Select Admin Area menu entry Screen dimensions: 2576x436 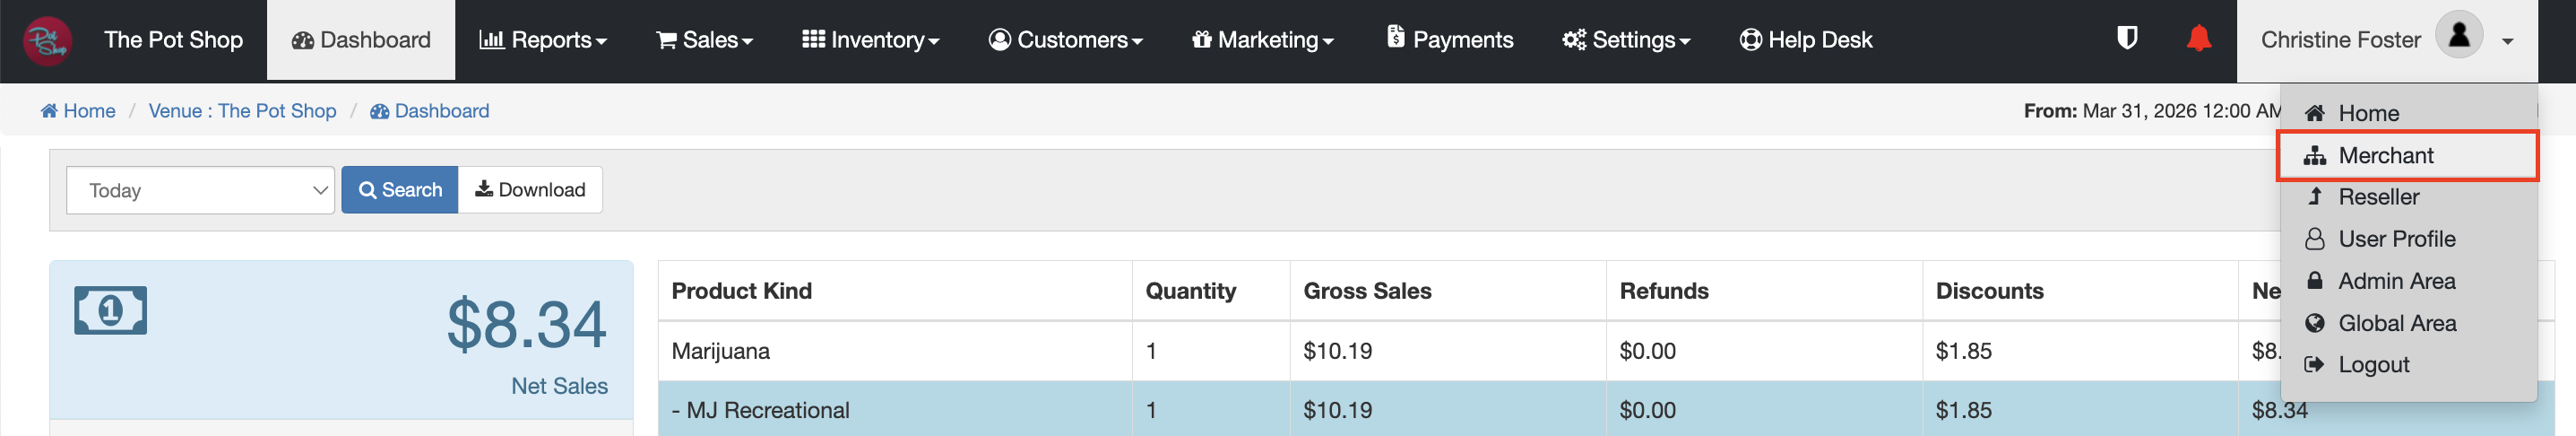[x=2395, y=281]
